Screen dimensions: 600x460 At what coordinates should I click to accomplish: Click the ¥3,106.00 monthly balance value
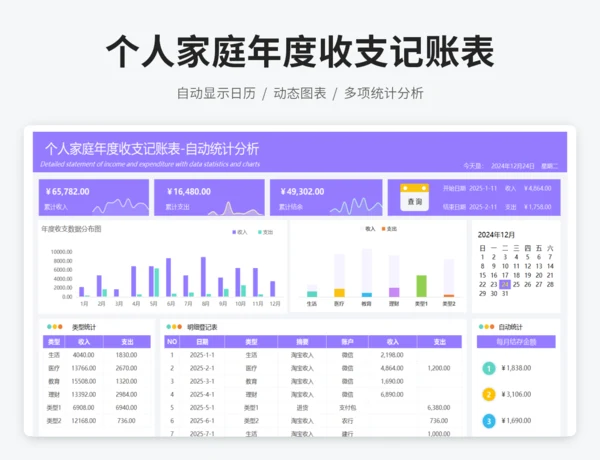pos(516,394)
